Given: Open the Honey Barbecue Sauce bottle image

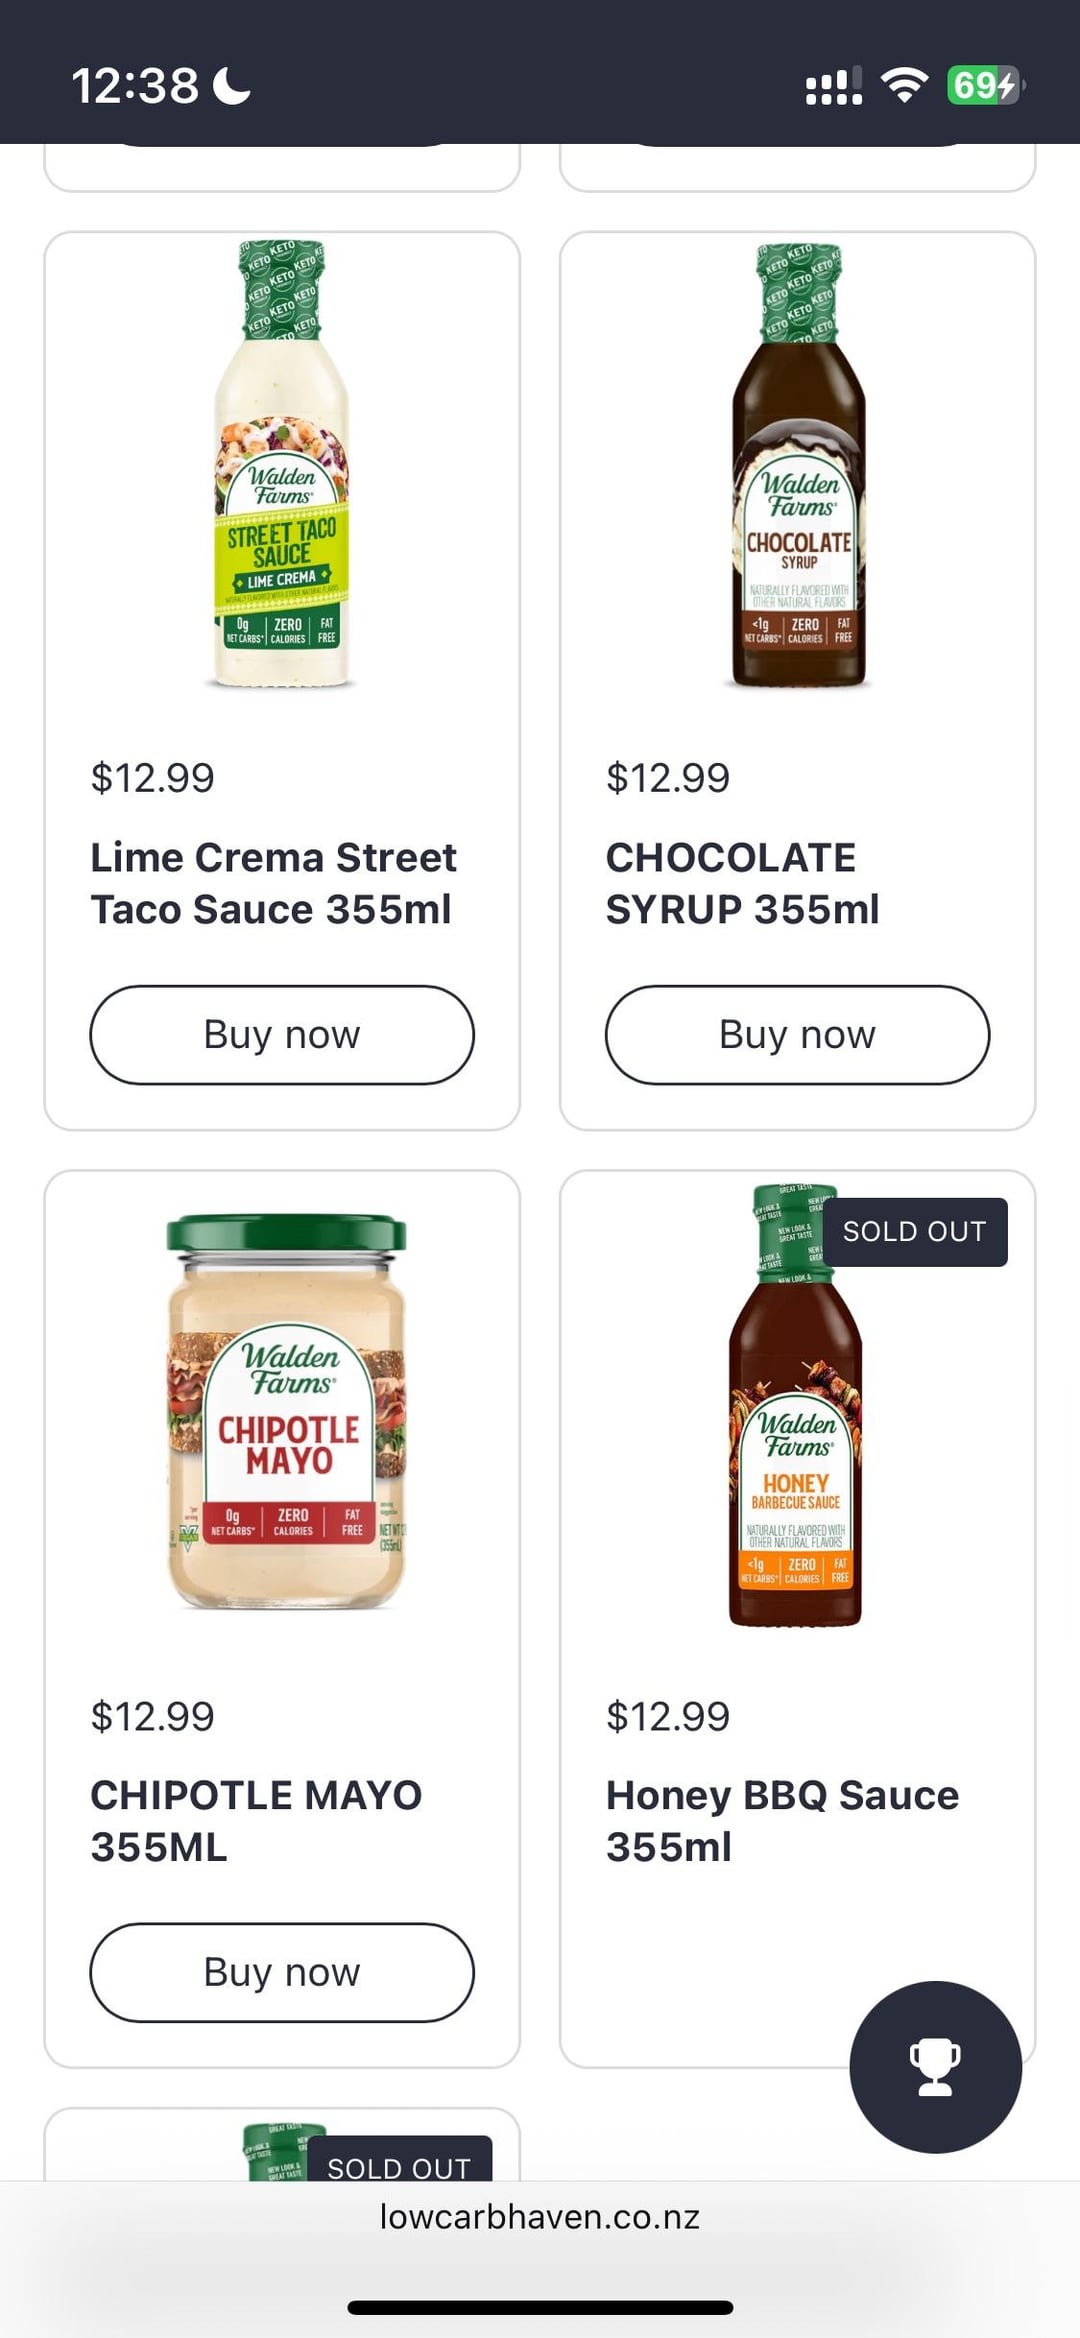Looking at the screenshot, I should [796, 1405].
